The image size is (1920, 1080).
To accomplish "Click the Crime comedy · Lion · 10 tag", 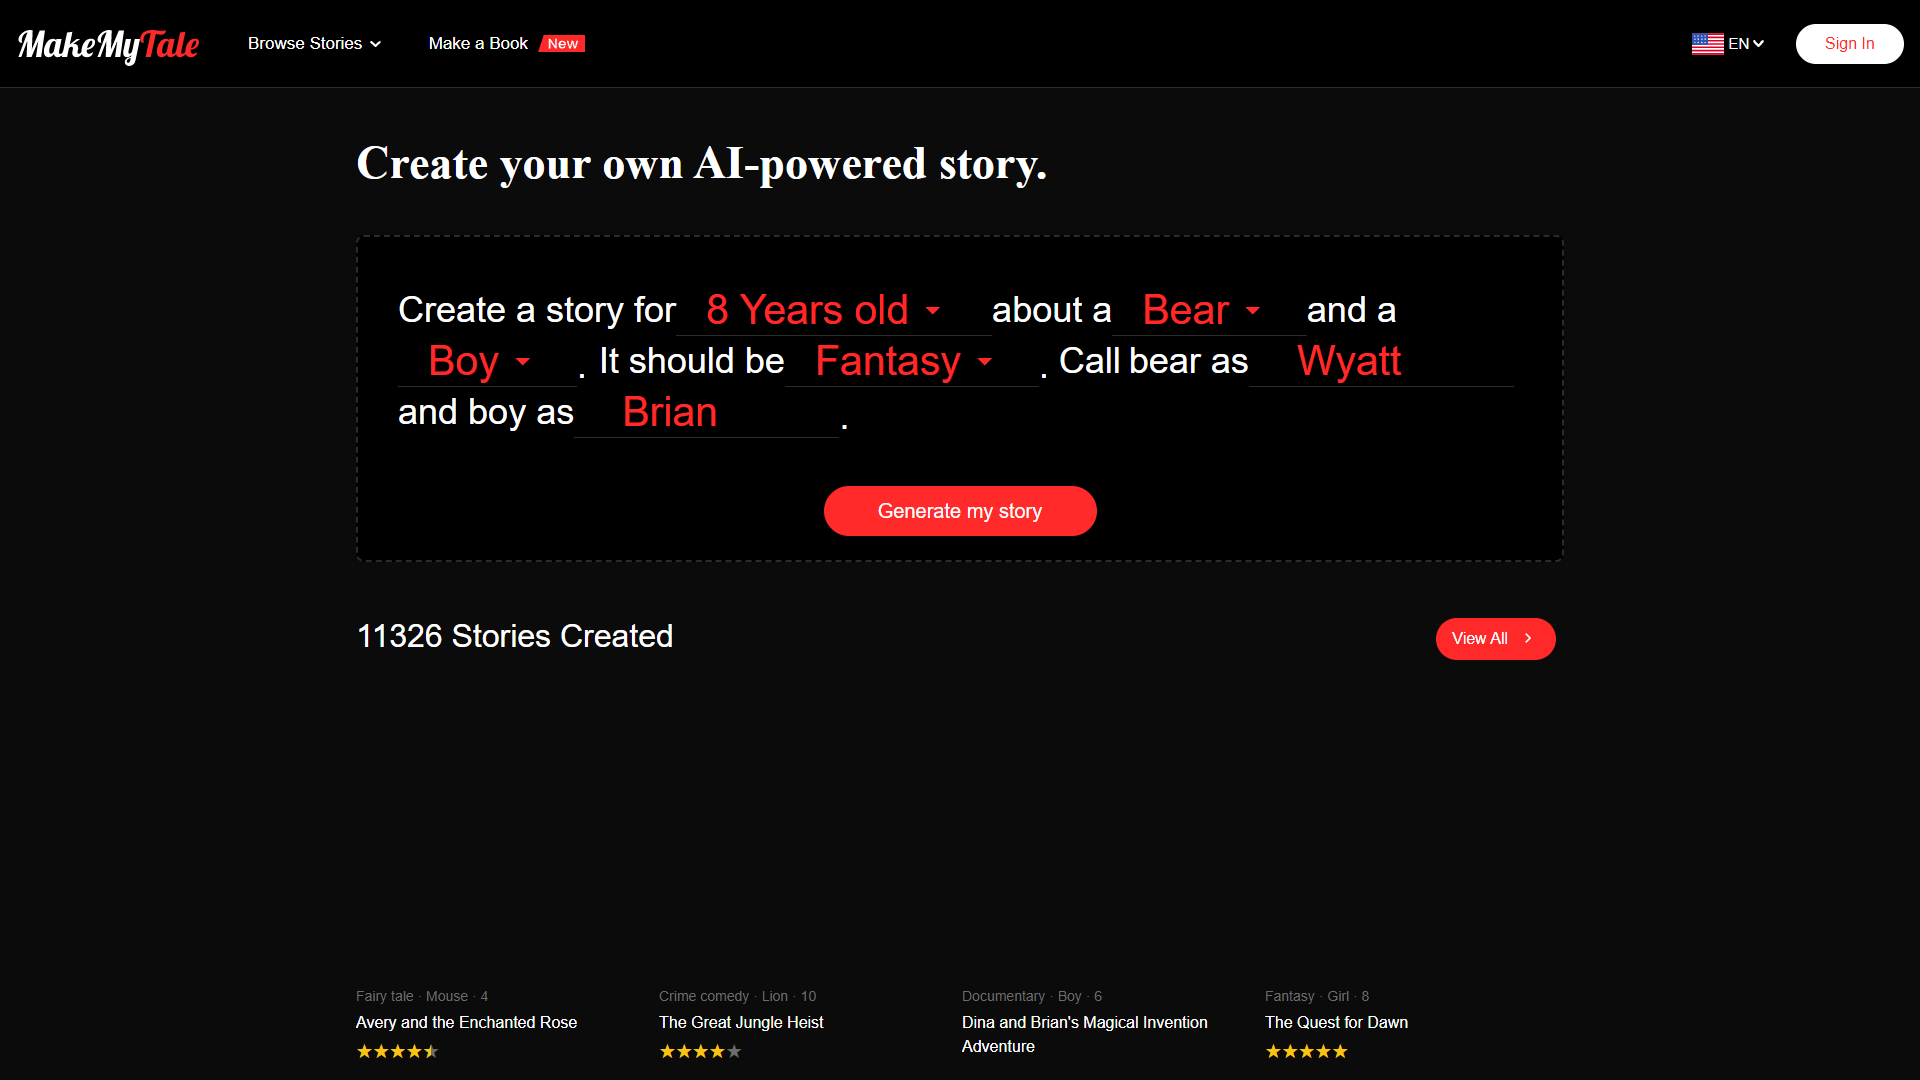I will [x=737, y=996].
